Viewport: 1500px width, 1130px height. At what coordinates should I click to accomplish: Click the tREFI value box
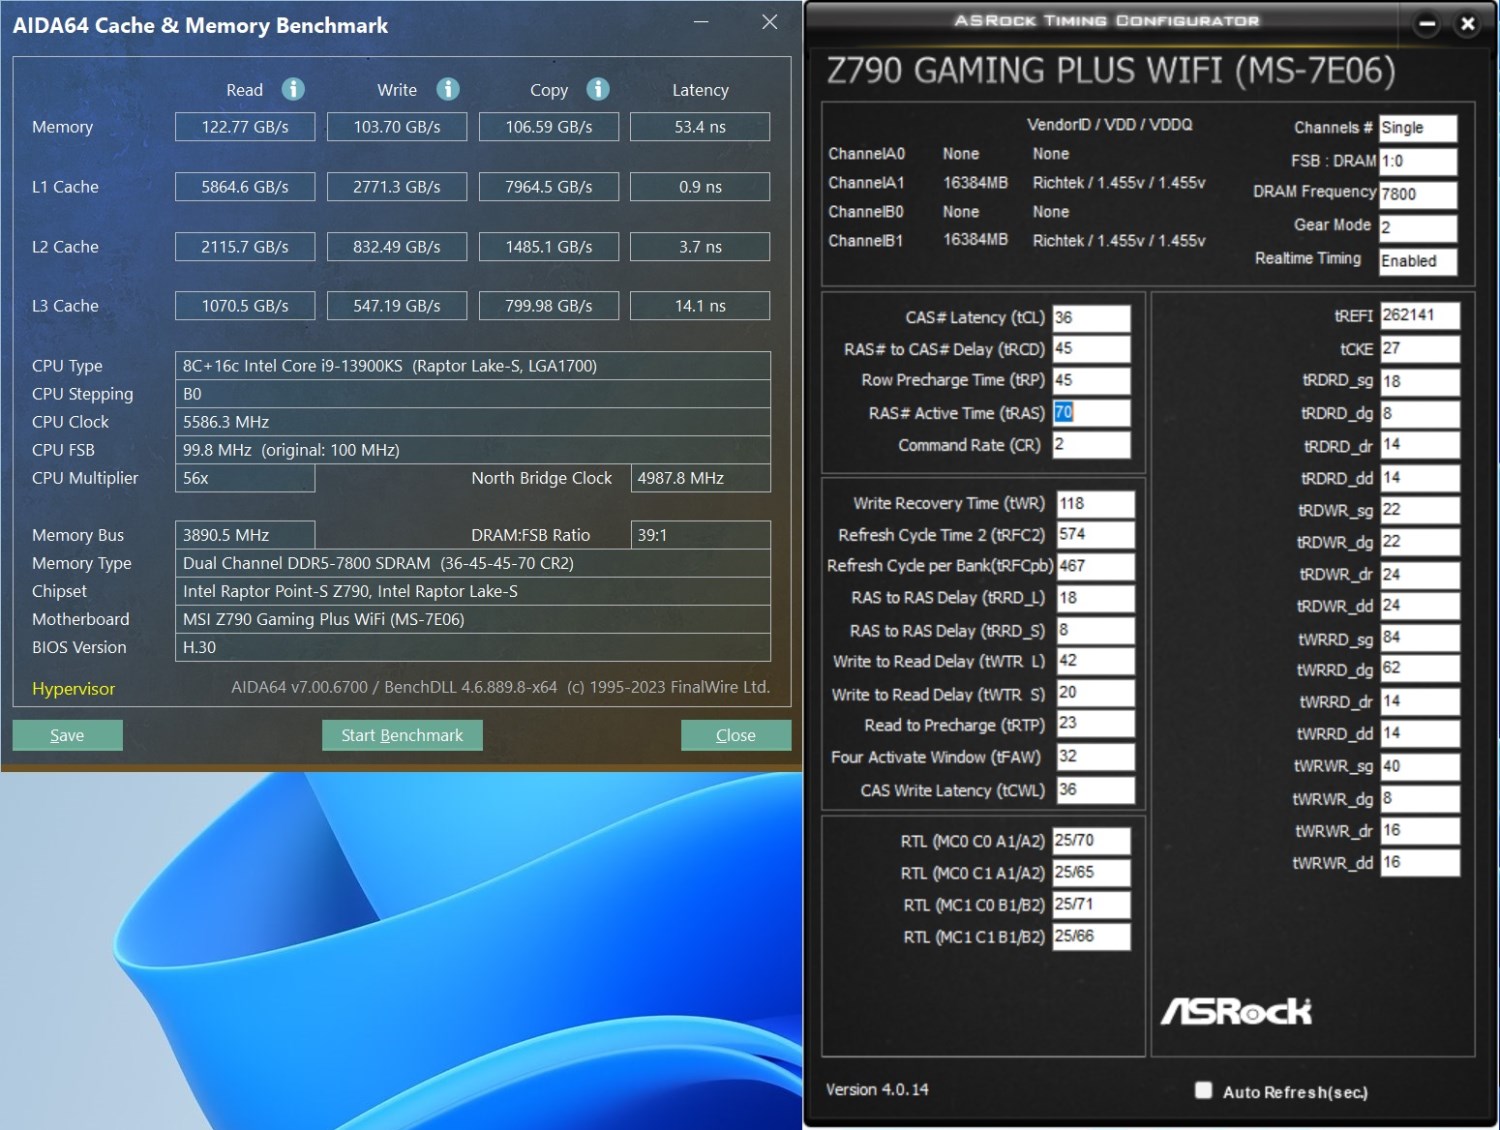coord(1419,315)
